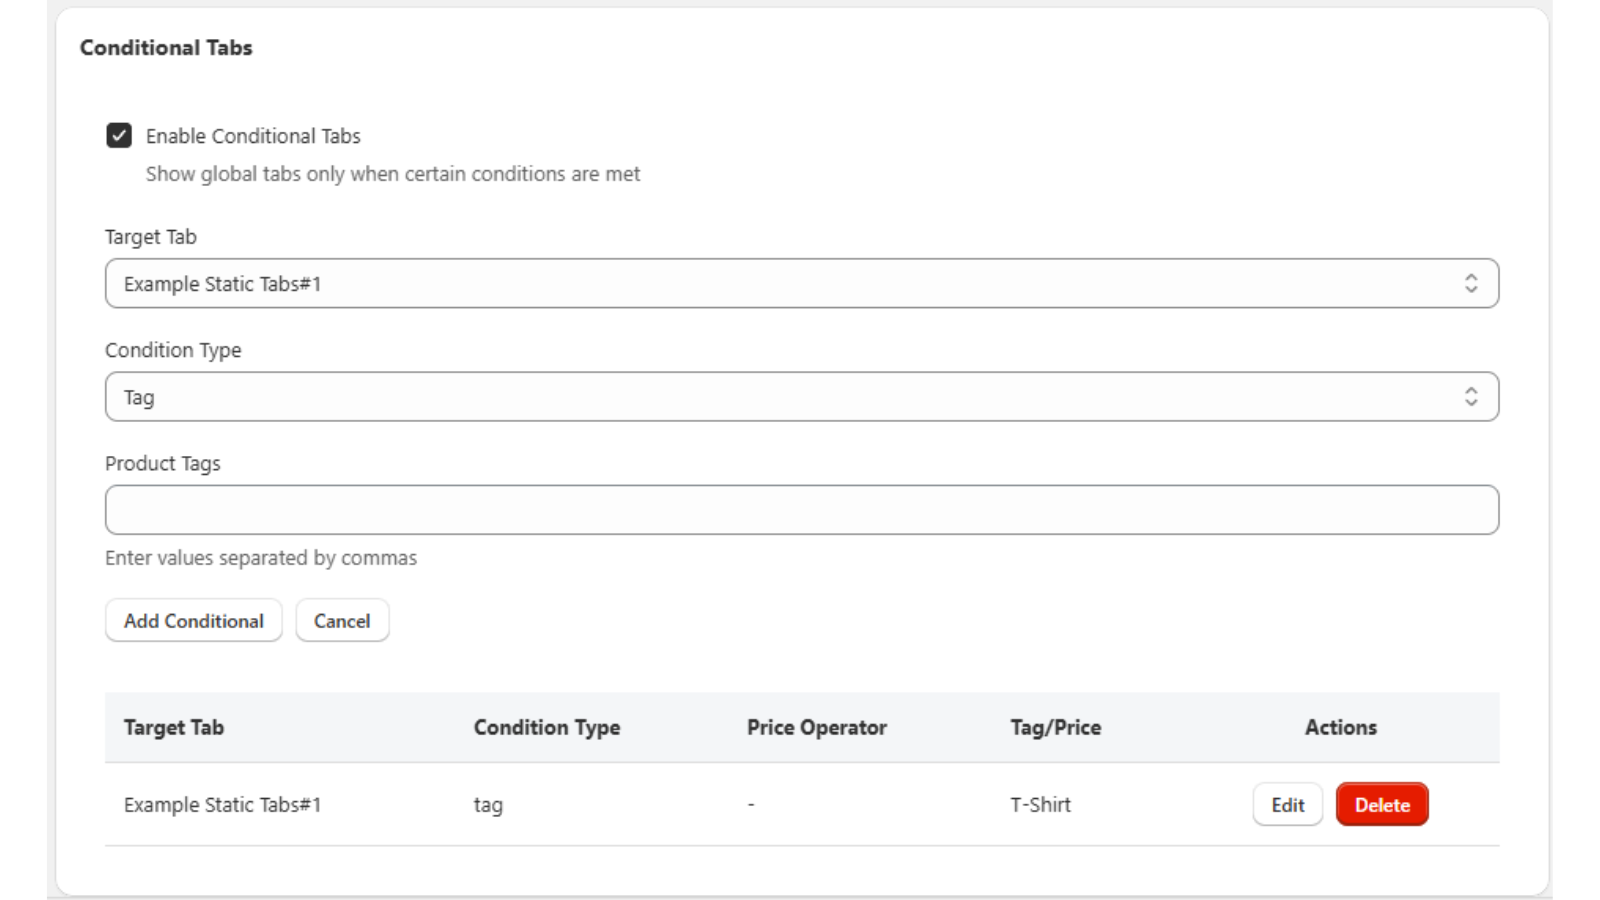This screenshot has height=900, width=1600.
Task: Toggle the Enable Conditional Tabs checkbox
Action: coord(119,136)
